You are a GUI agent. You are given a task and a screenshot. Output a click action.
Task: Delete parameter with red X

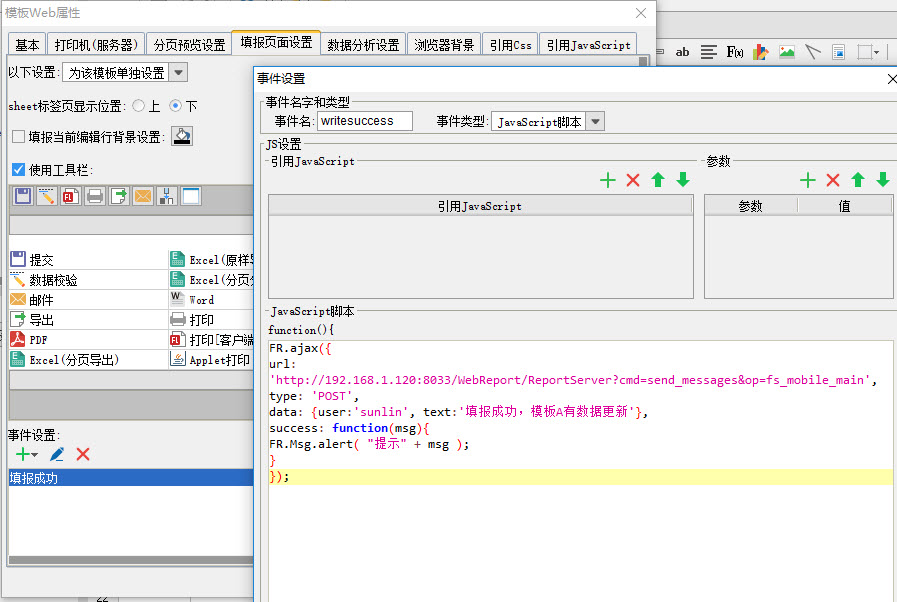click(833, 180)
